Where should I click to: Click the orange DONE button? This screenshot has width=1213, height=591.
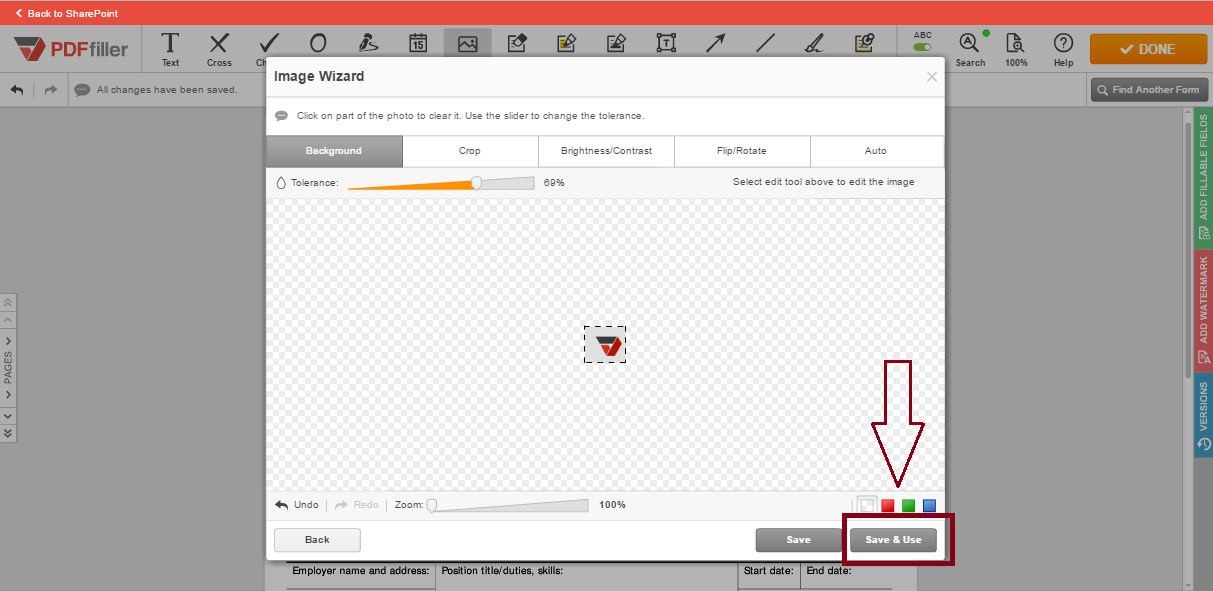pos(1148,49)
